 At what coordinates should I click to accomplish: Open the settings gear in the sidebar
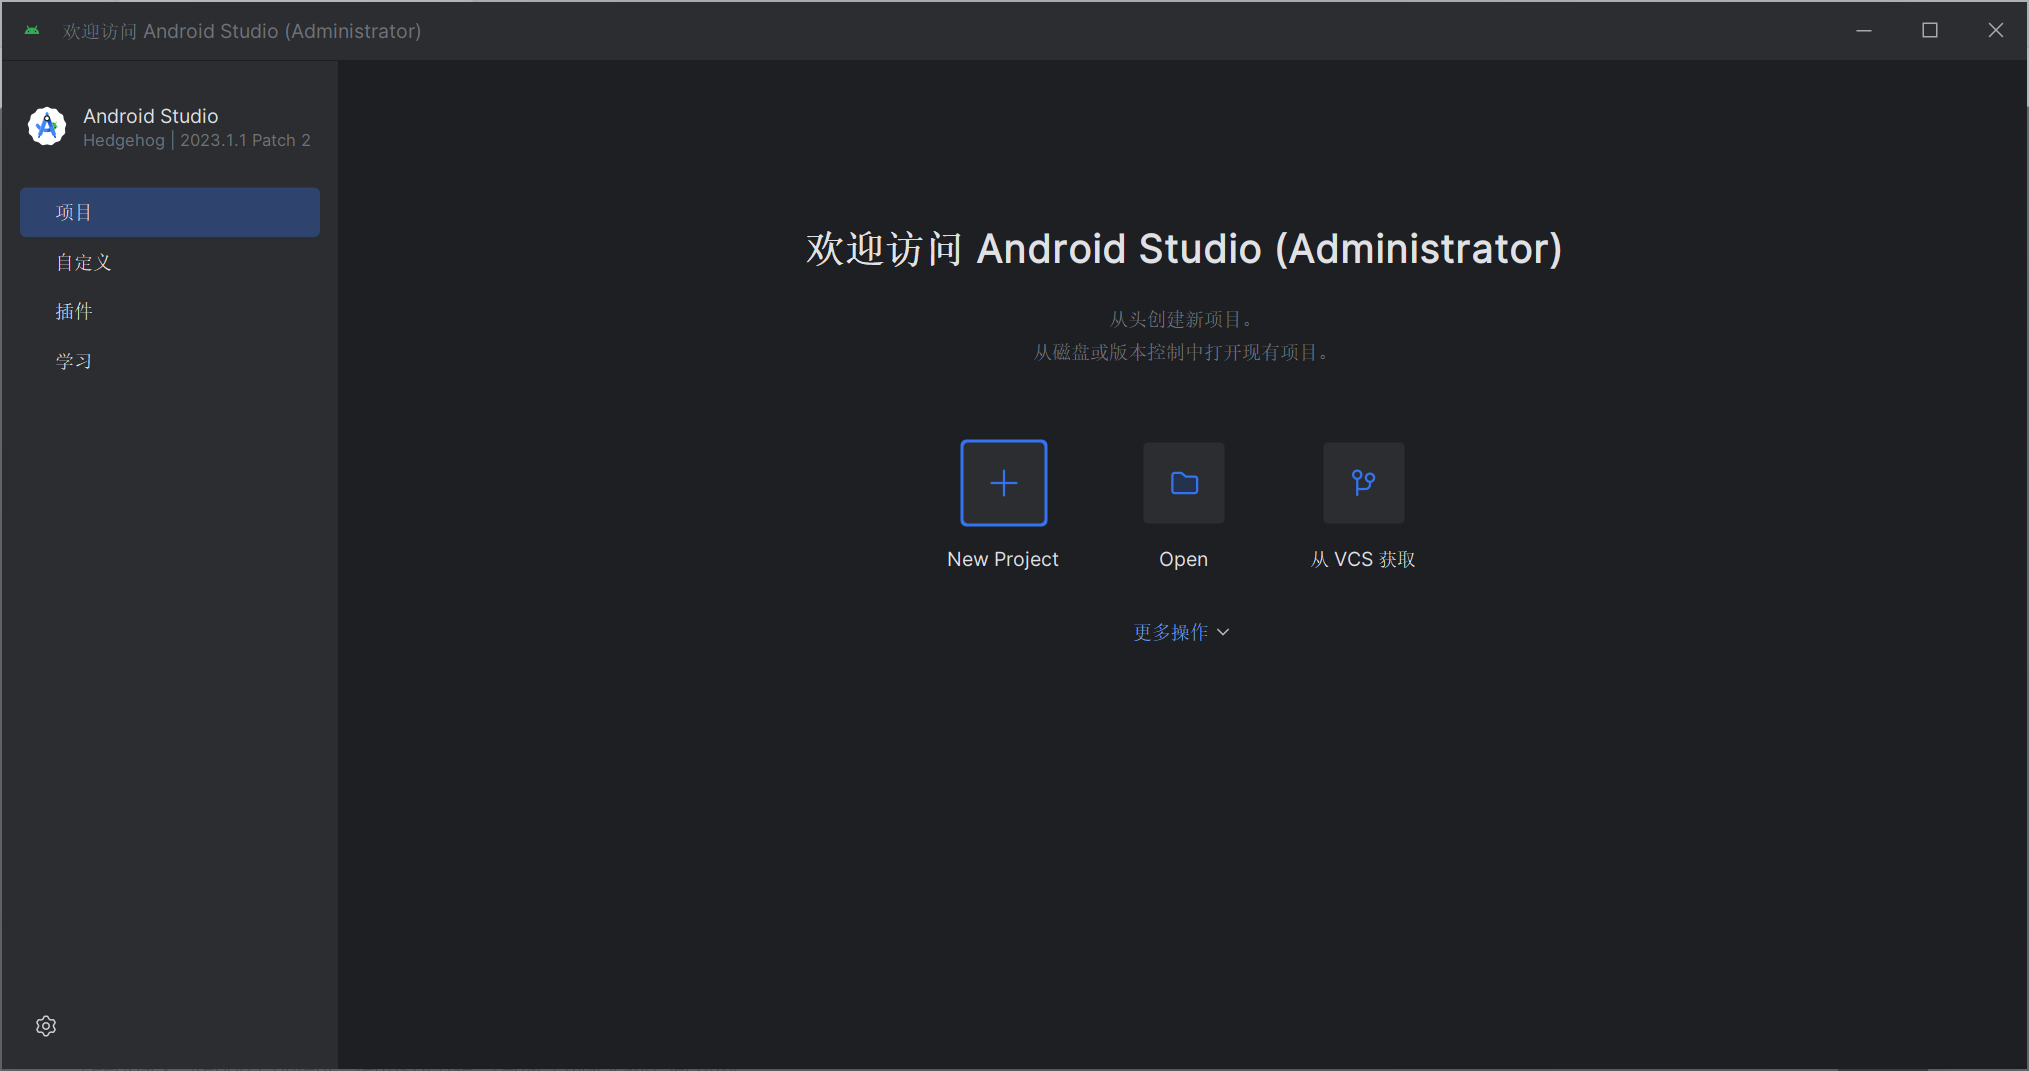point(46,1026)
